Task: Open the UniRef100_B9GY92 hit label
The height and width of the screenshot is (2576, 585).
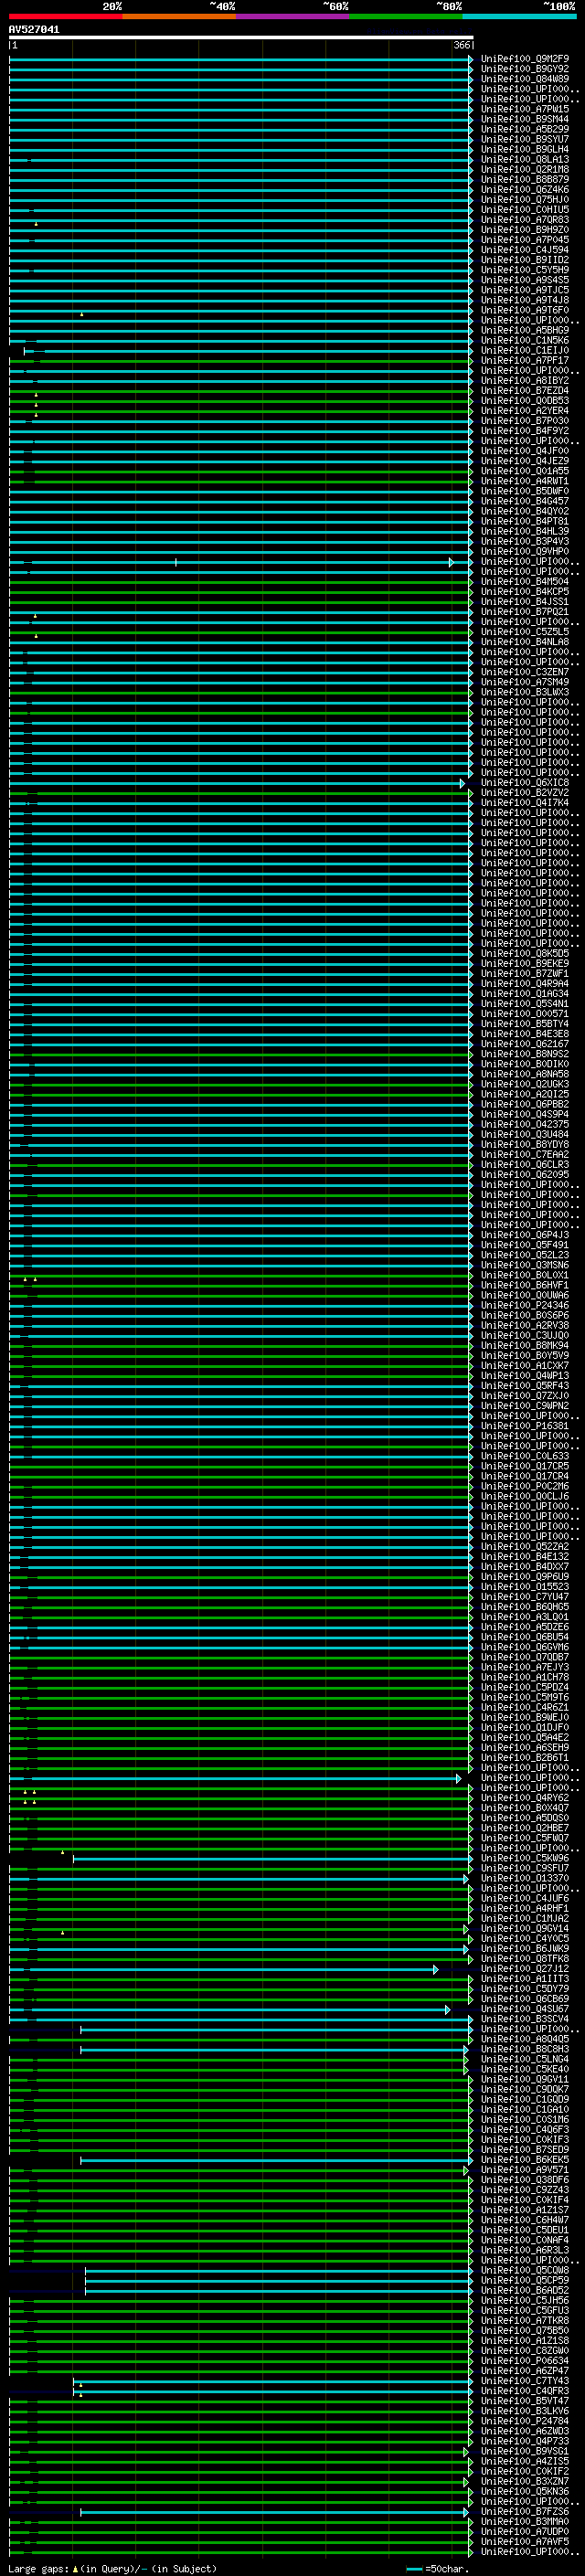Action: pos(524,69)
